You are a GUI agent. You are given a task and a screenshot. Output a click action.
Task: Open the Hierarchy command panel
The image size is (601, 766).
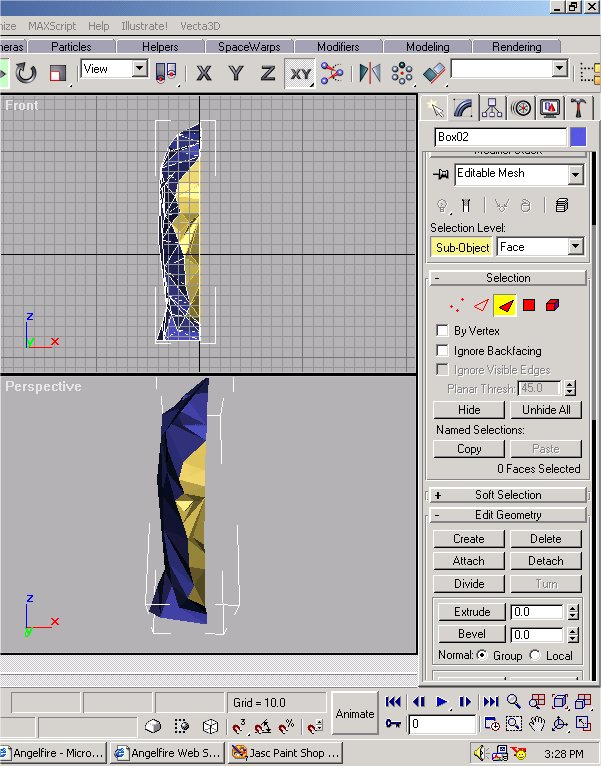point(492,108)
